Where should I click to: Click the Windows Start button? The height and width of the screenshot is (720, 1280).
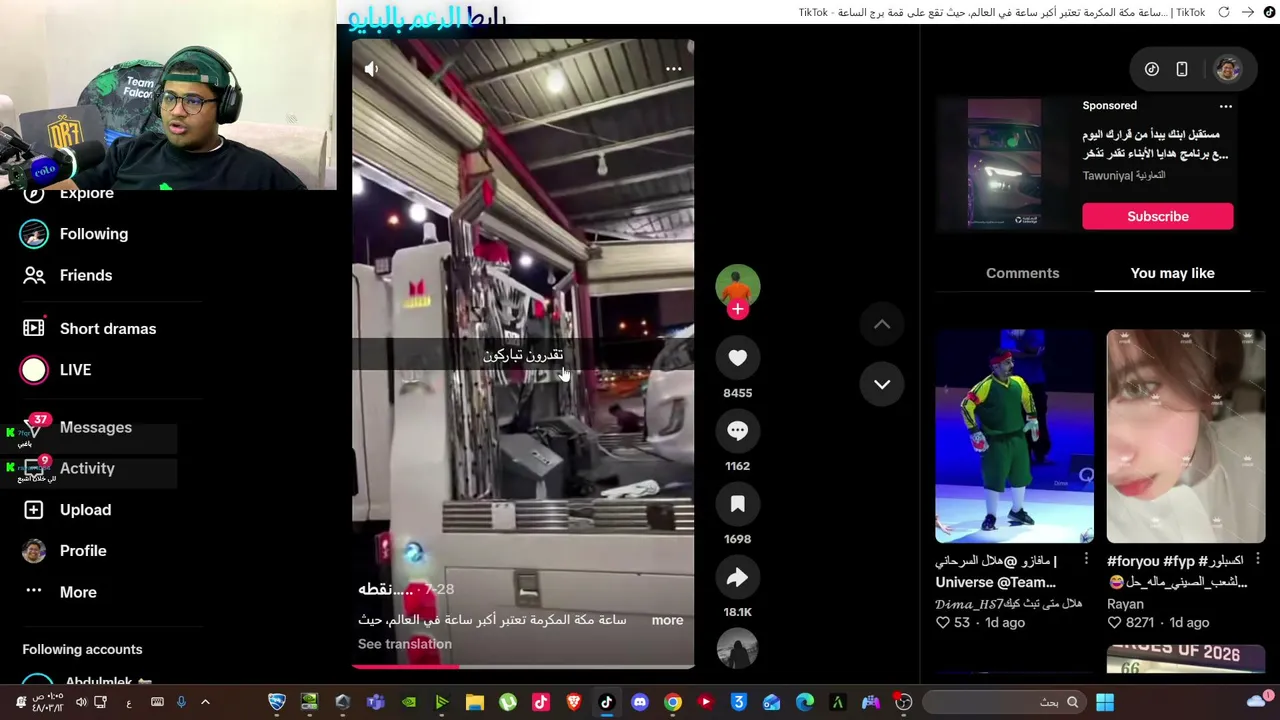[x=1105, y=702]
